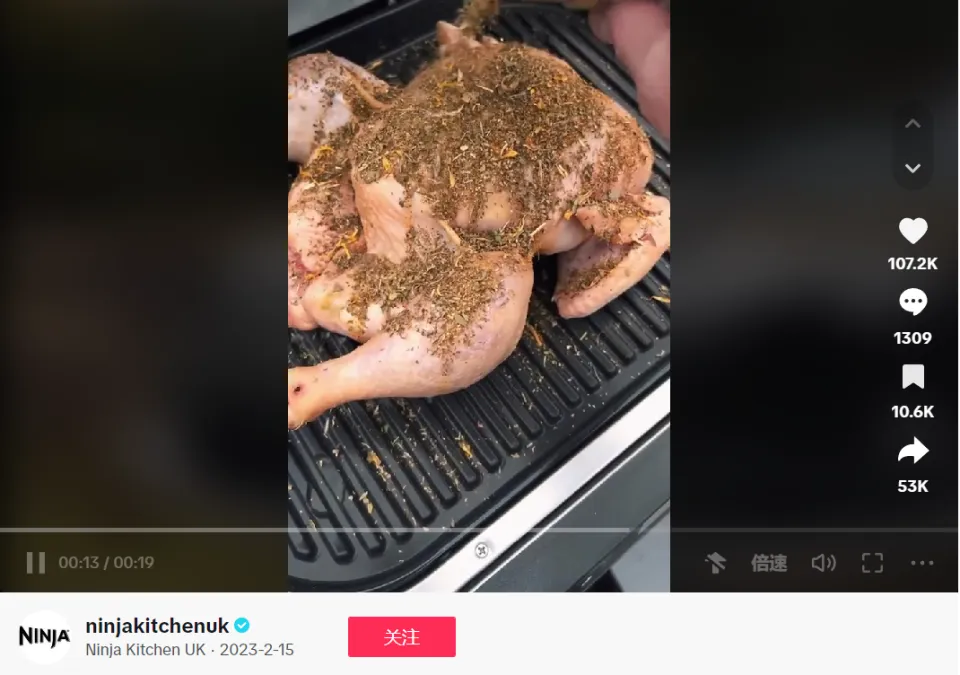This screenshot has width=960, height=675.
Task: Save the video with the bookmark icon
Action: point(912,377)
